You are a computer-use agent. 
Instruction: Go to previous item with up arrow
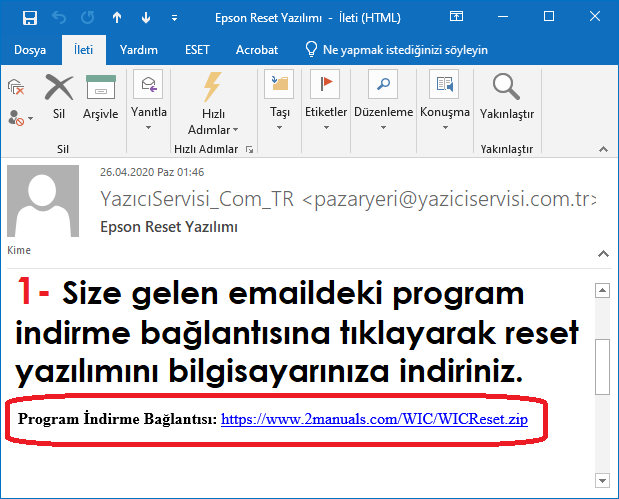click(117, 18)
